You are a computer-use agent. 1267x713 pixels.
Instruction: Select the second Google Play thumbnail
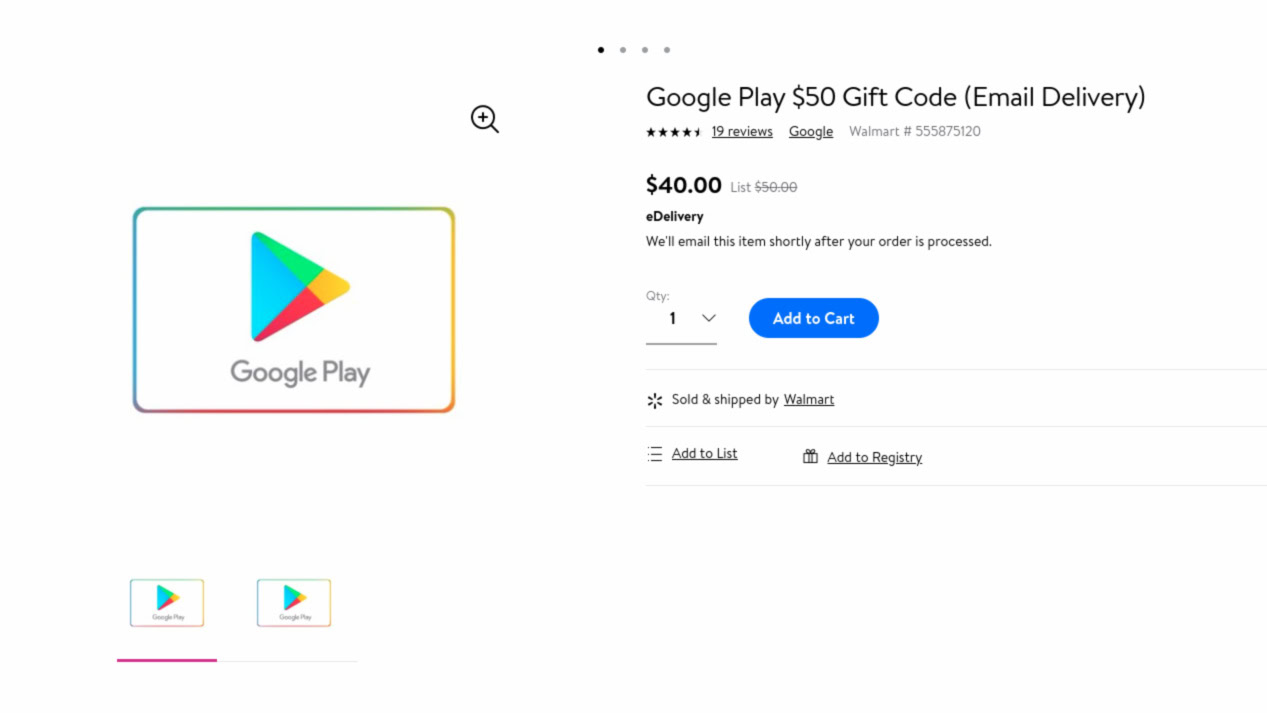(x=294, y=603)
